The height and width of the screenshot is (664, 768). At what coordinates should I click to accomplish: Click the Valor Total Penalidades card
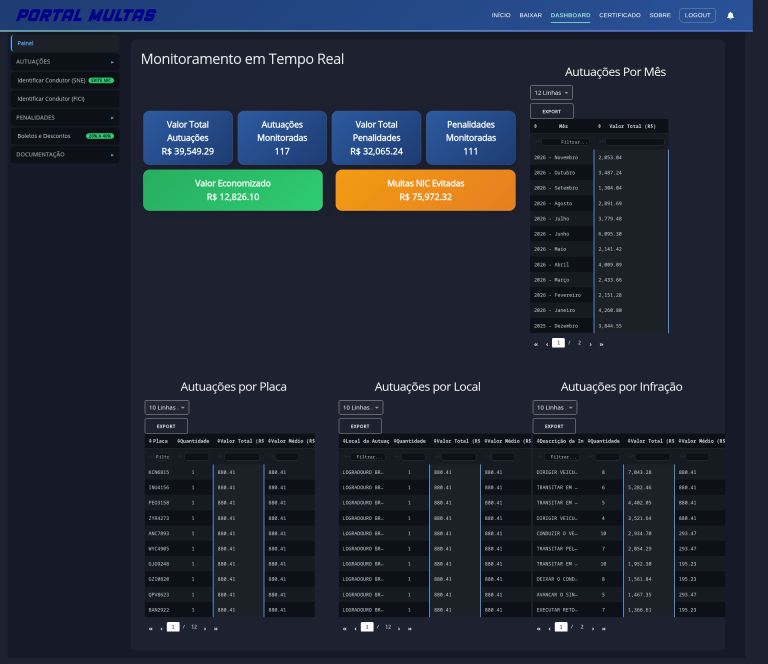click(x=376, y=138)
